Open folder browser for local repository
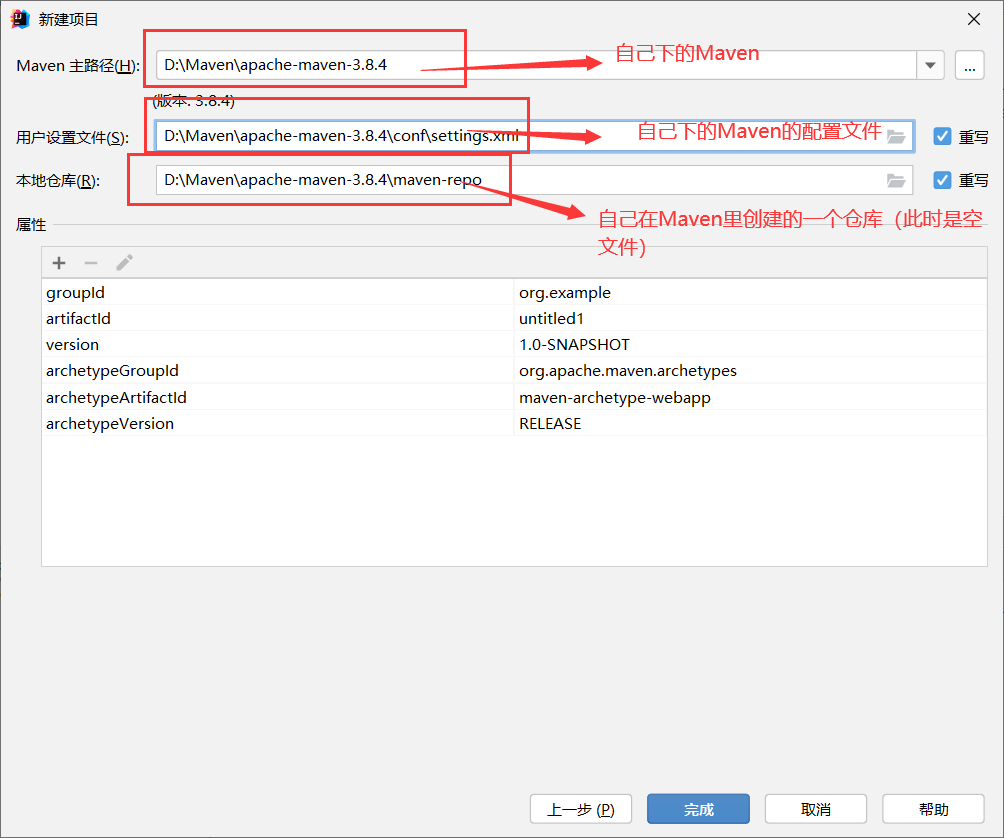 pyautogui.click(x=896, y=181)
